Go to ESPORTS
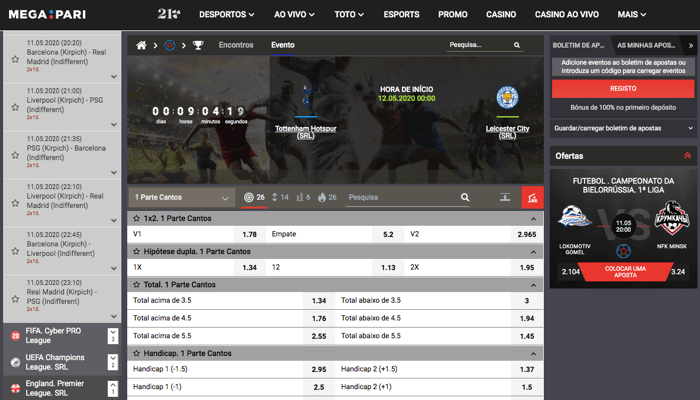Screen dimensions: 700x400 click(401, 15)
